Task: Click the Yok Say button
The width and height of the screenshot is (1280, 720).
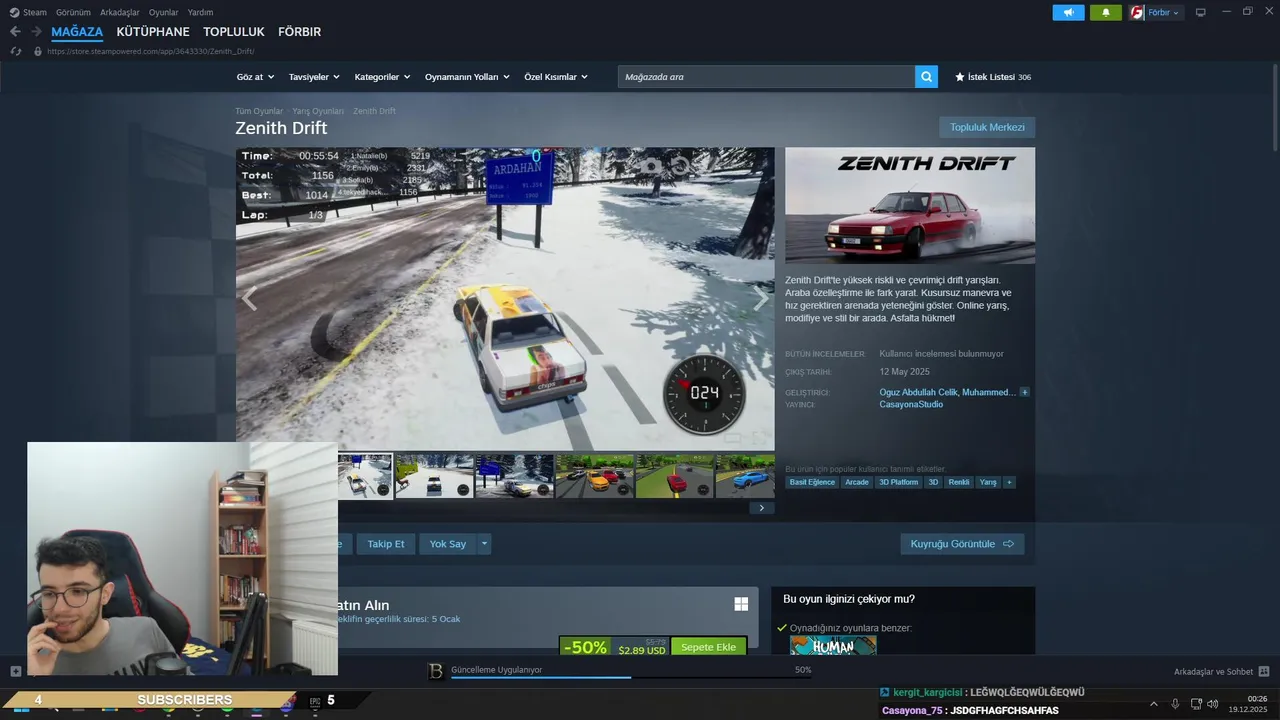Action: 448,544
